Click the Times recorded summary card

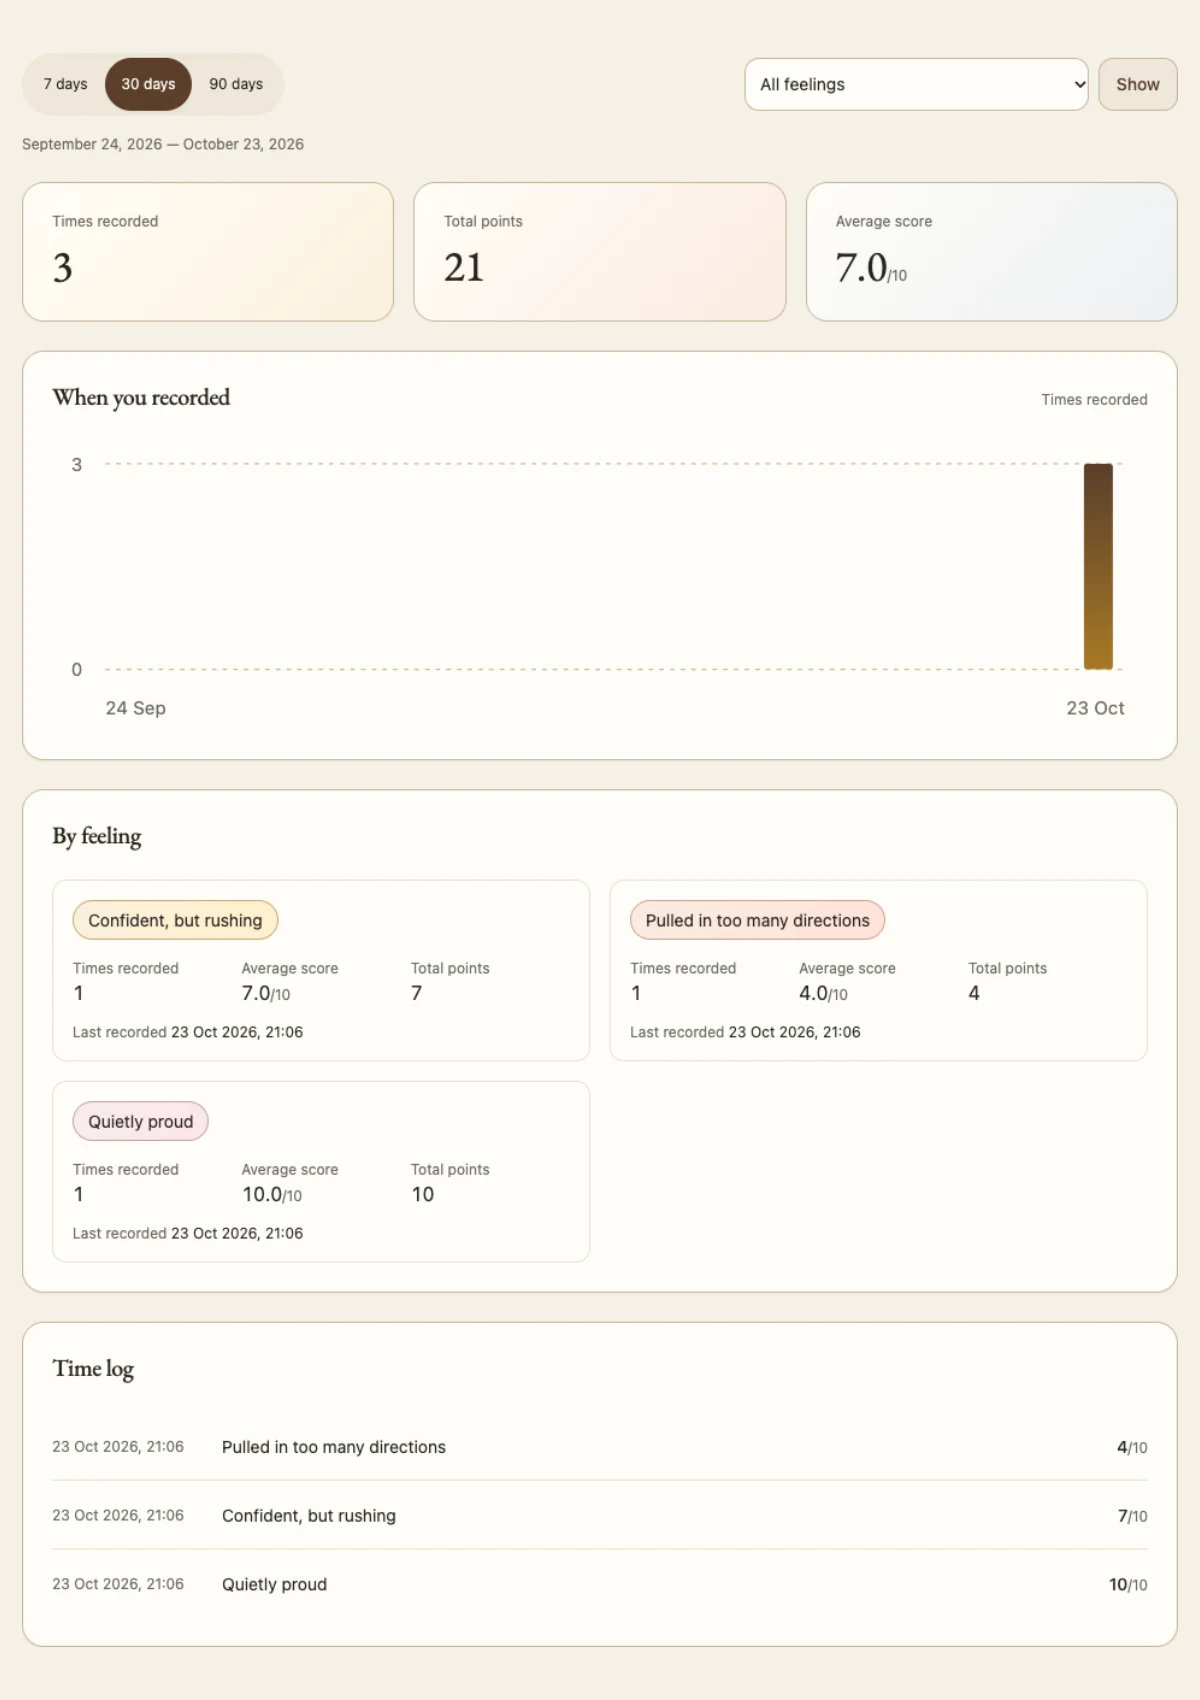(x=208, y=251)
